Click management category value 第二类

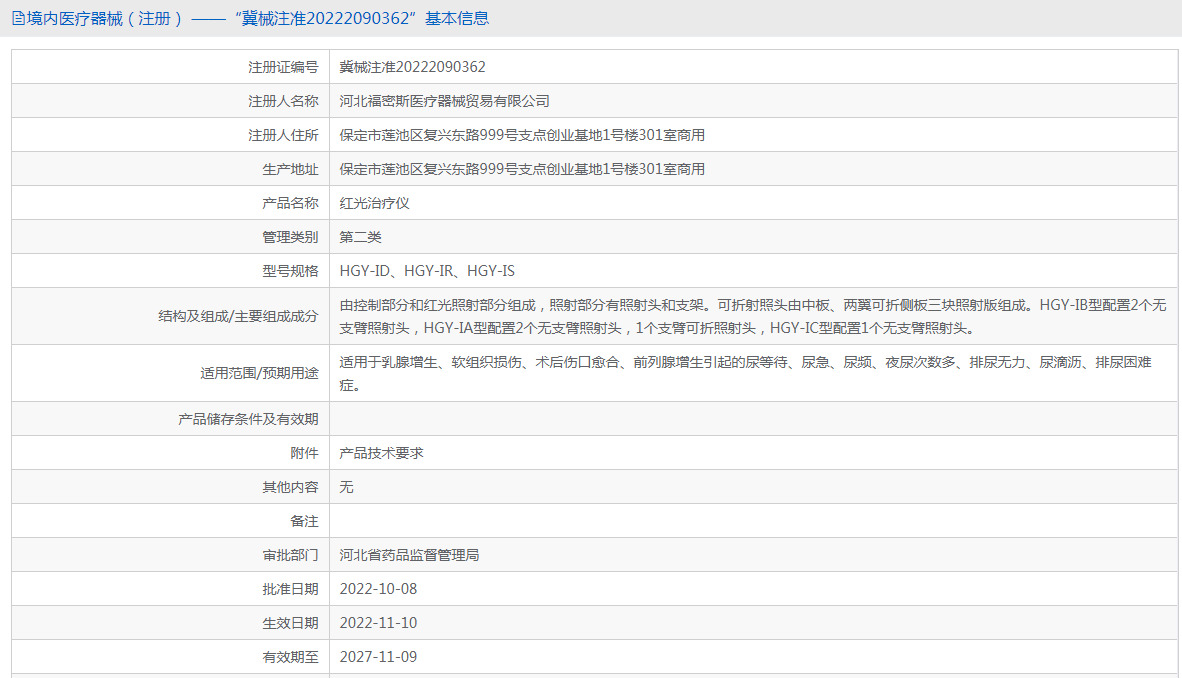pyautogui.click(x=360, y=237)
